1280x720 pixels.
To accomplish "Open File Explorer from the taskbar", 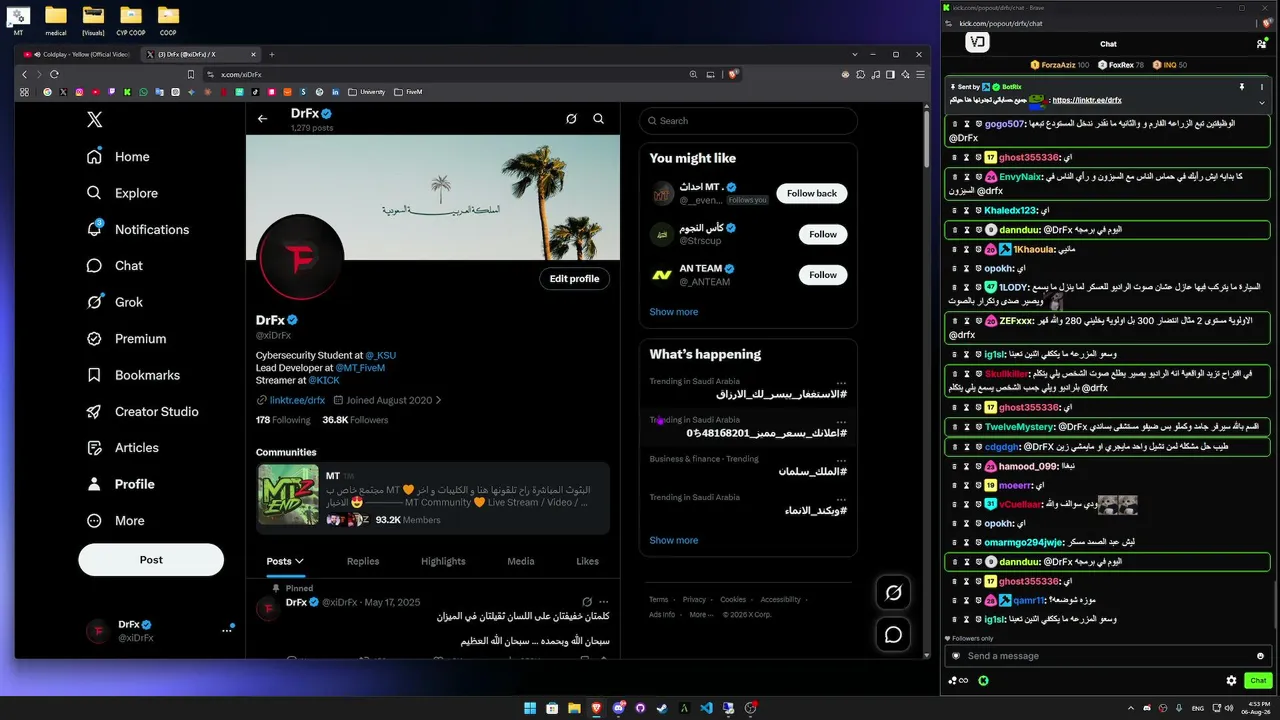I will pos(574,708).
